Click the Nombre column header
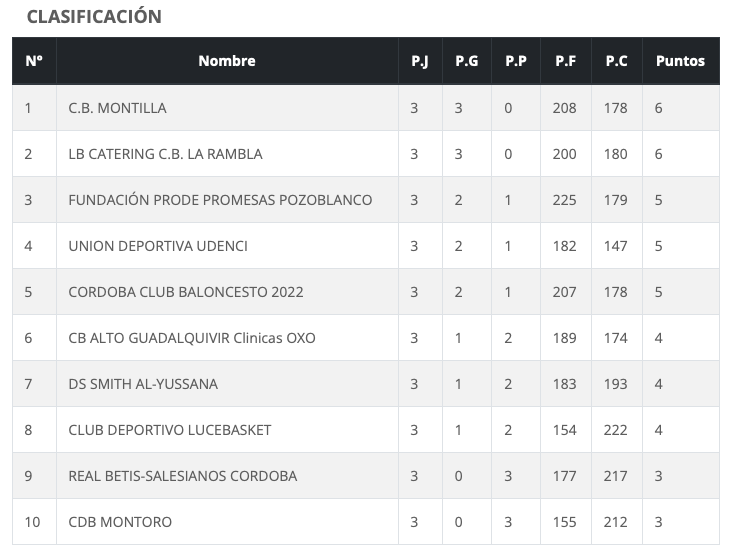733x555 pixels. (x=227, y=61)
